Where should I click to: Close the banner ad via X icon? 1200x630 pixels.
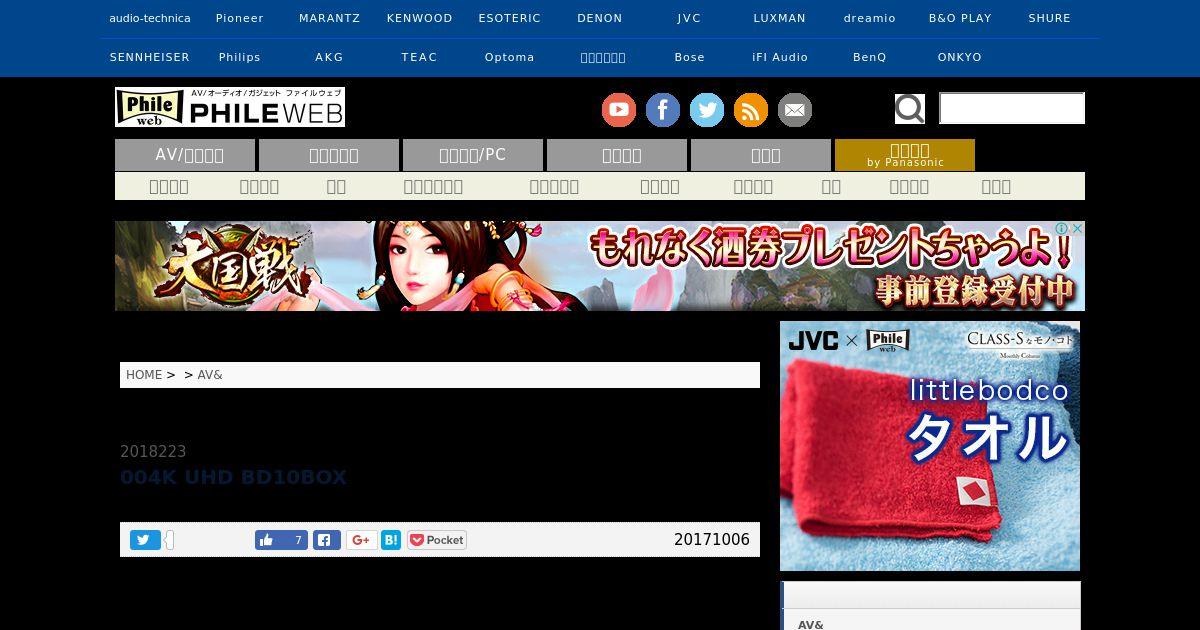pos(1078,229)
